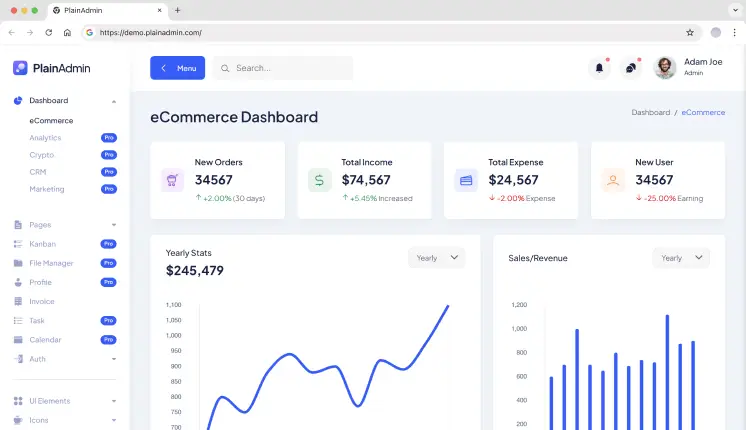
Task: Expand the Icons submenu arrow
Action: (114, 420)
